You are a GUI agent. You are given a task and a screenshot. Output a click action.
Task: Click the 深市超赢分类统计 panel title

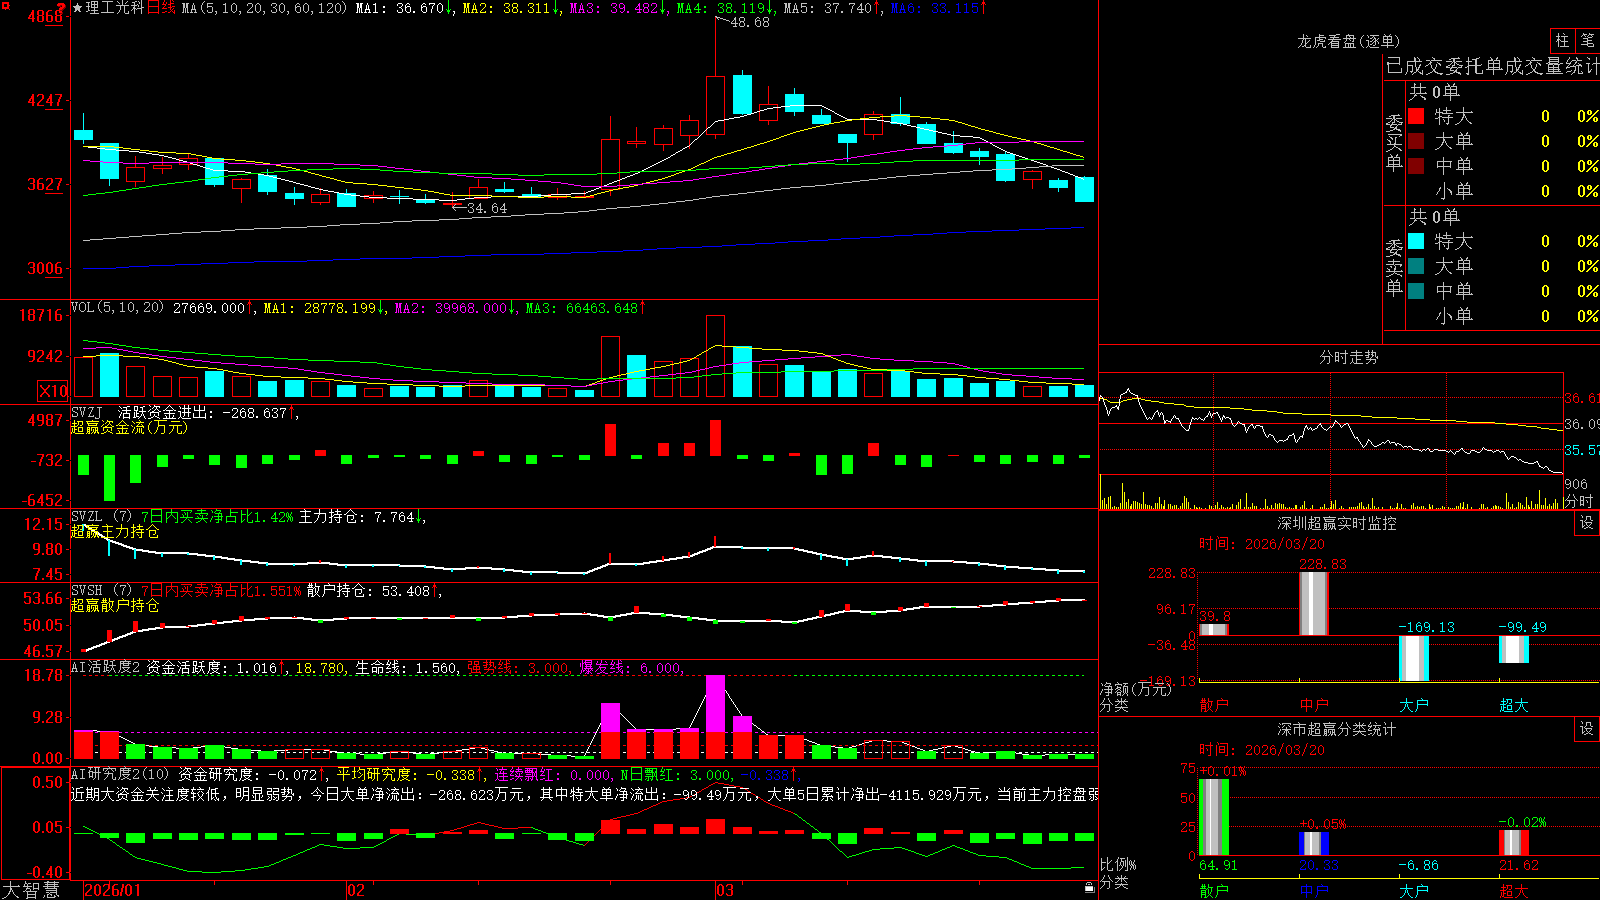pyautogui.click(x=1336, y=729)
